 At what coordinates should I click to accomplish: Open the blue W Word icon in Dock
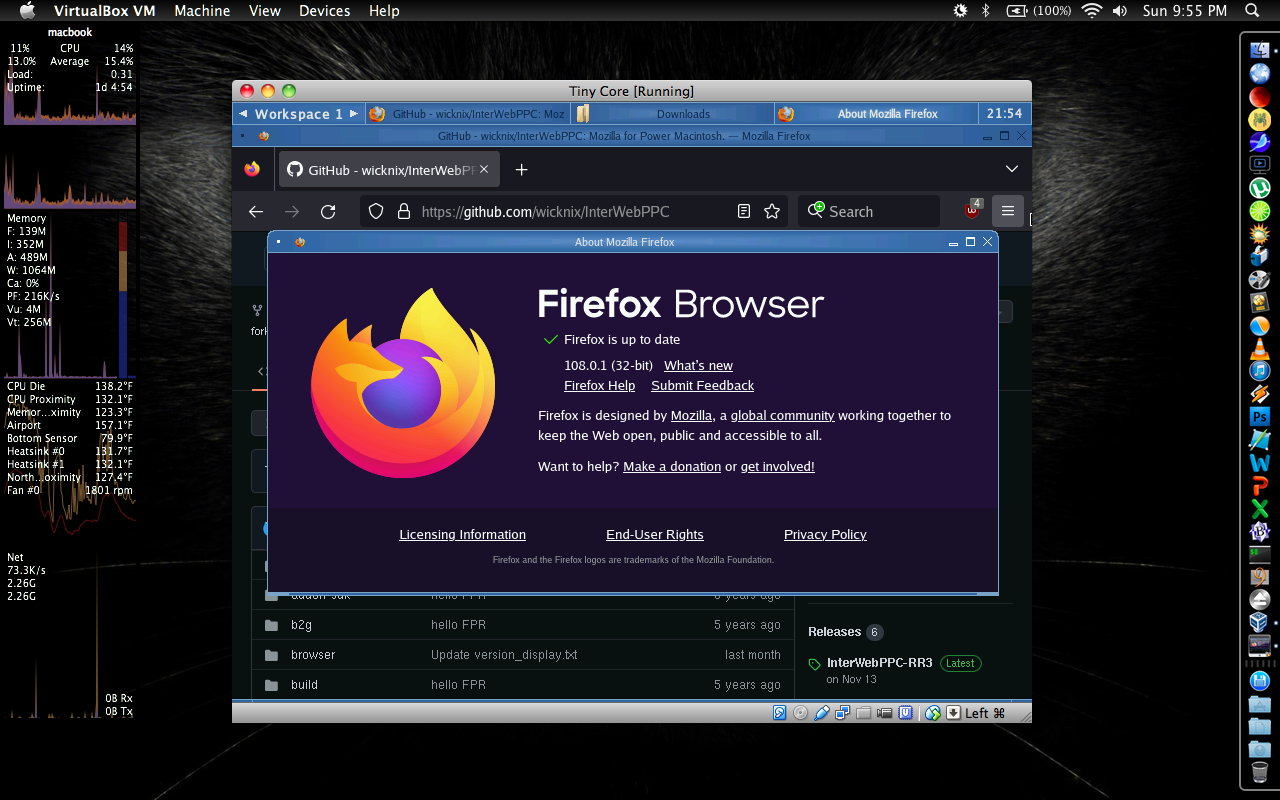pos(1259,463)
